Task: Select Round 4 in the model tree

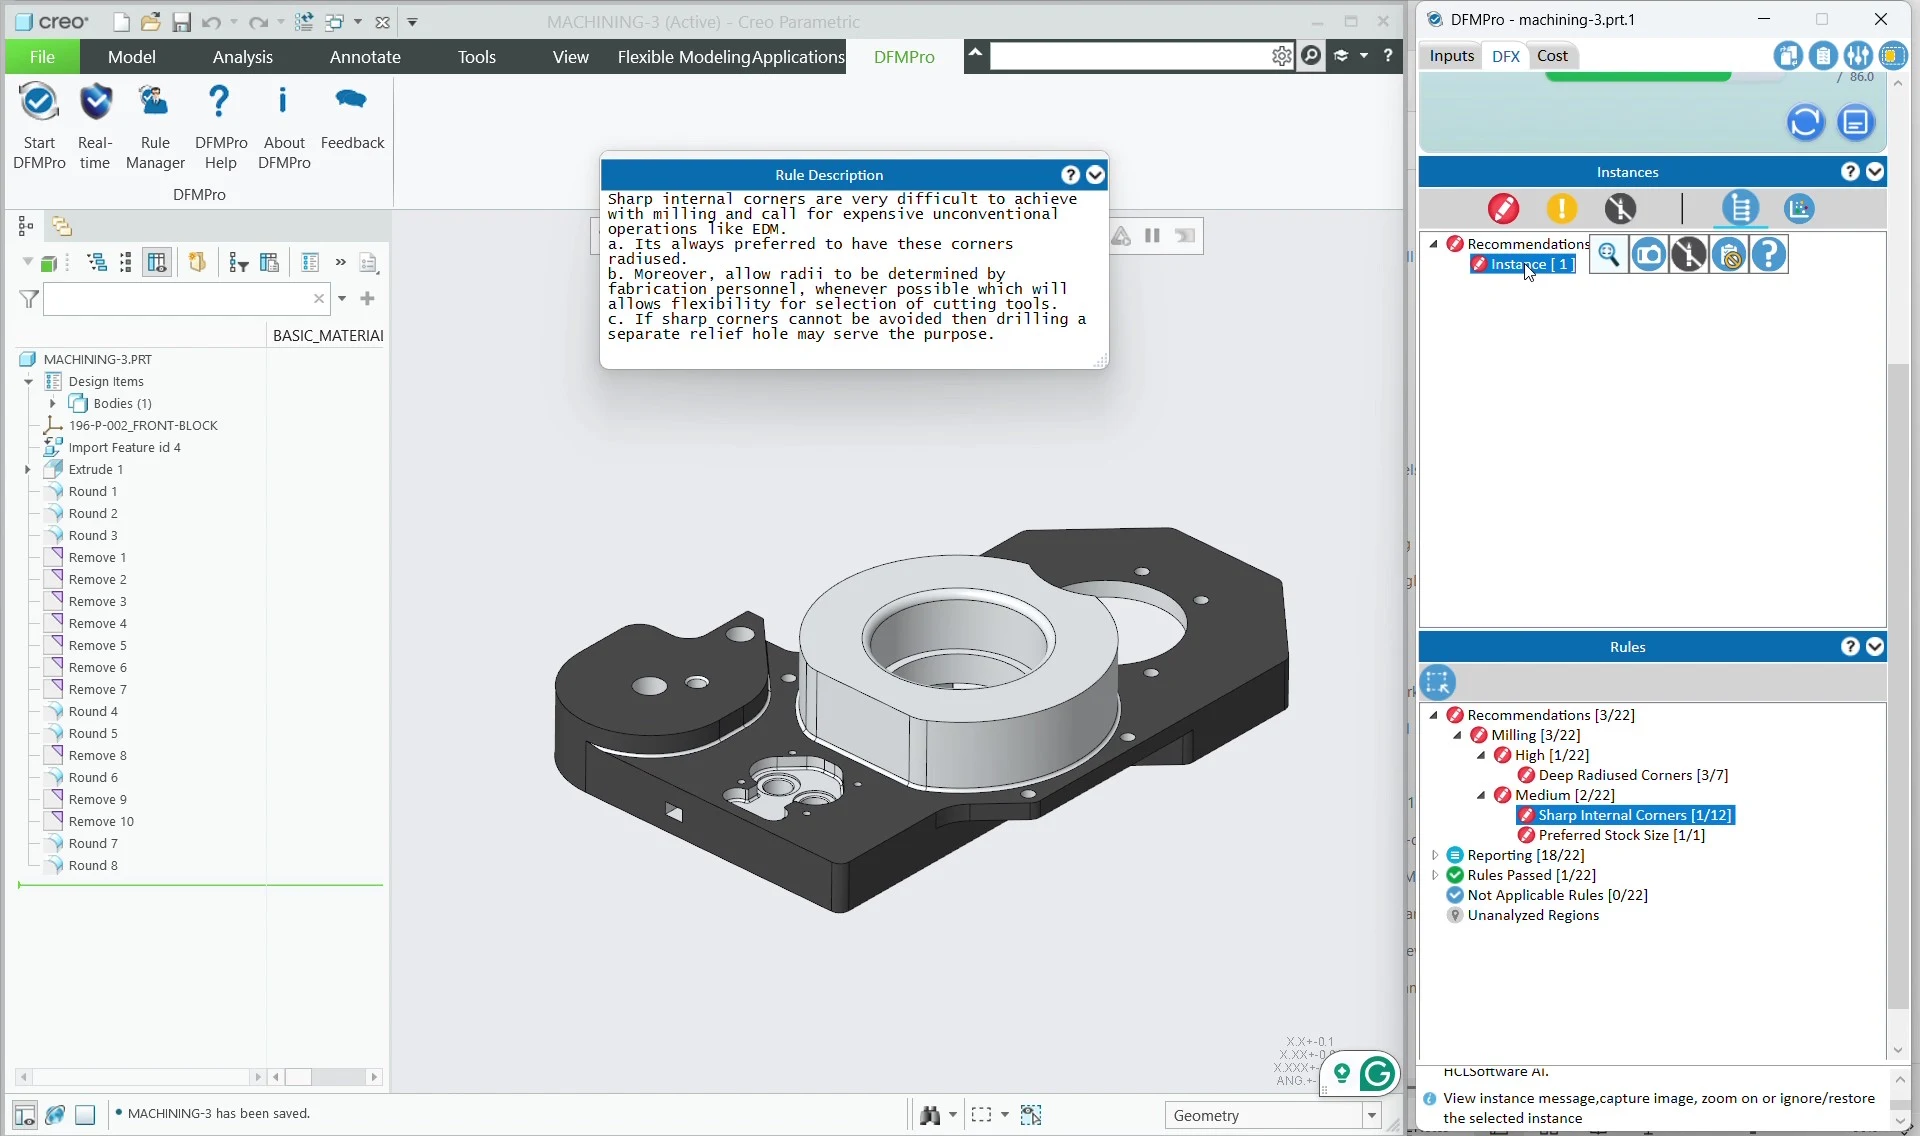Action: (93, 712)
